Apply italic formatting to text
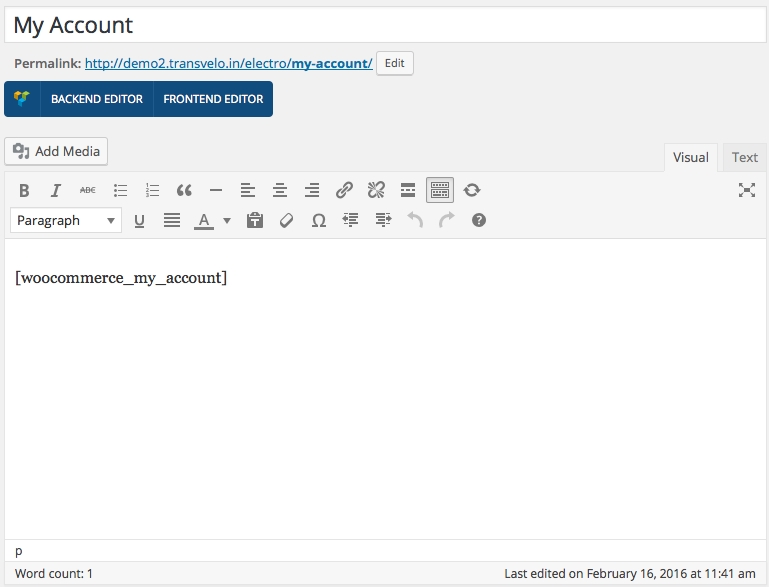This screenshot has height=587, width=769. (56, 190)
